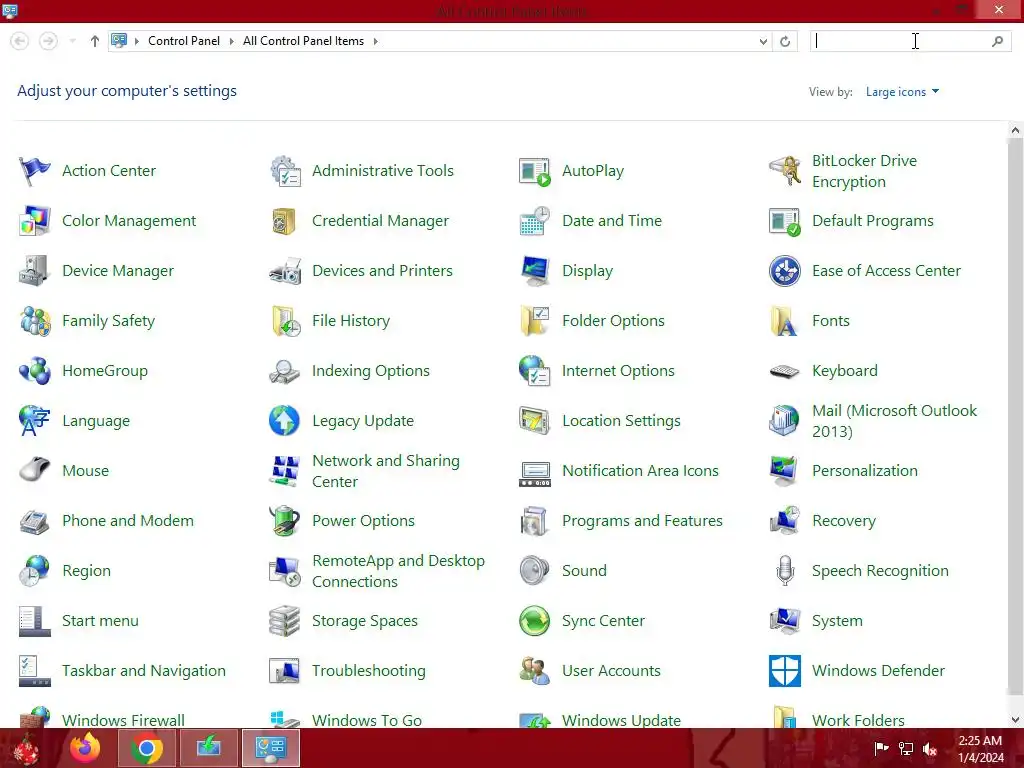Image resolution: width=1024 pixels, height=768 pixels.
Task: Open the Display monitor icon
Action: pos(535,271)
